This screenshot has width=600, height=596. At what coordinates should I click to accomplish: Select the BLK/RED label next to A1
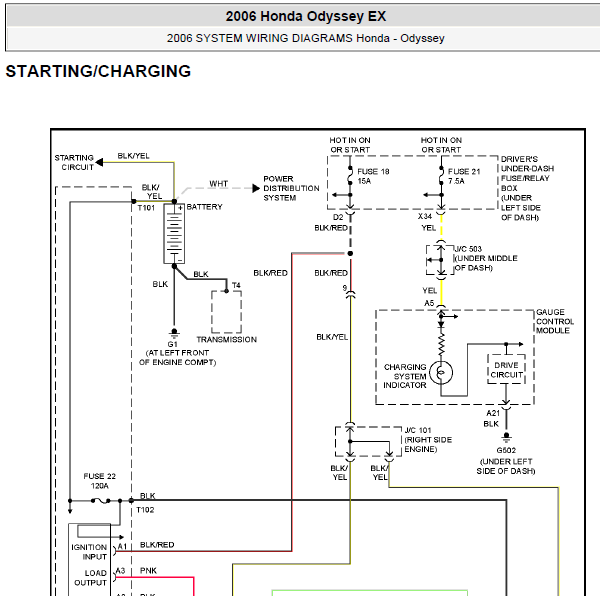click(x=157, y=545)
